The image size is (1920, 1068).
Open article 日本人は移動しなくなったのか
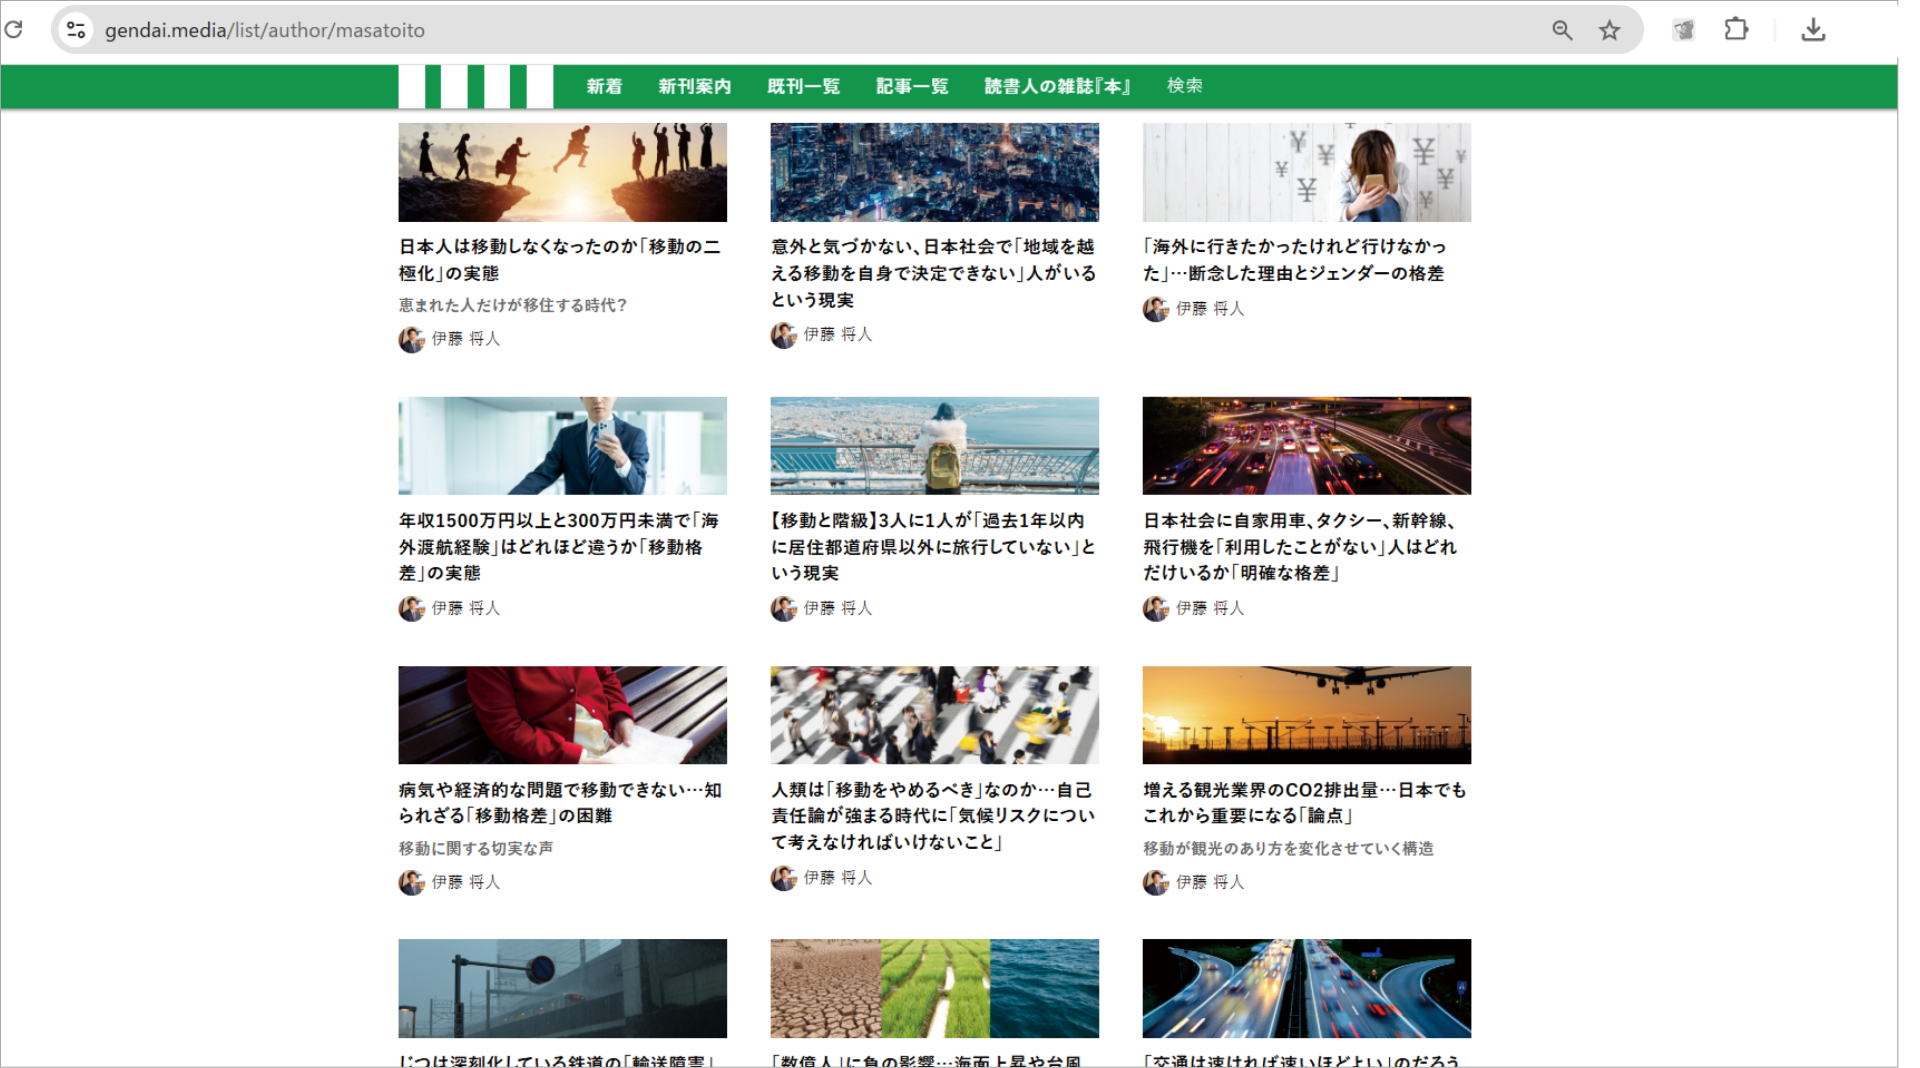[560, 259]
